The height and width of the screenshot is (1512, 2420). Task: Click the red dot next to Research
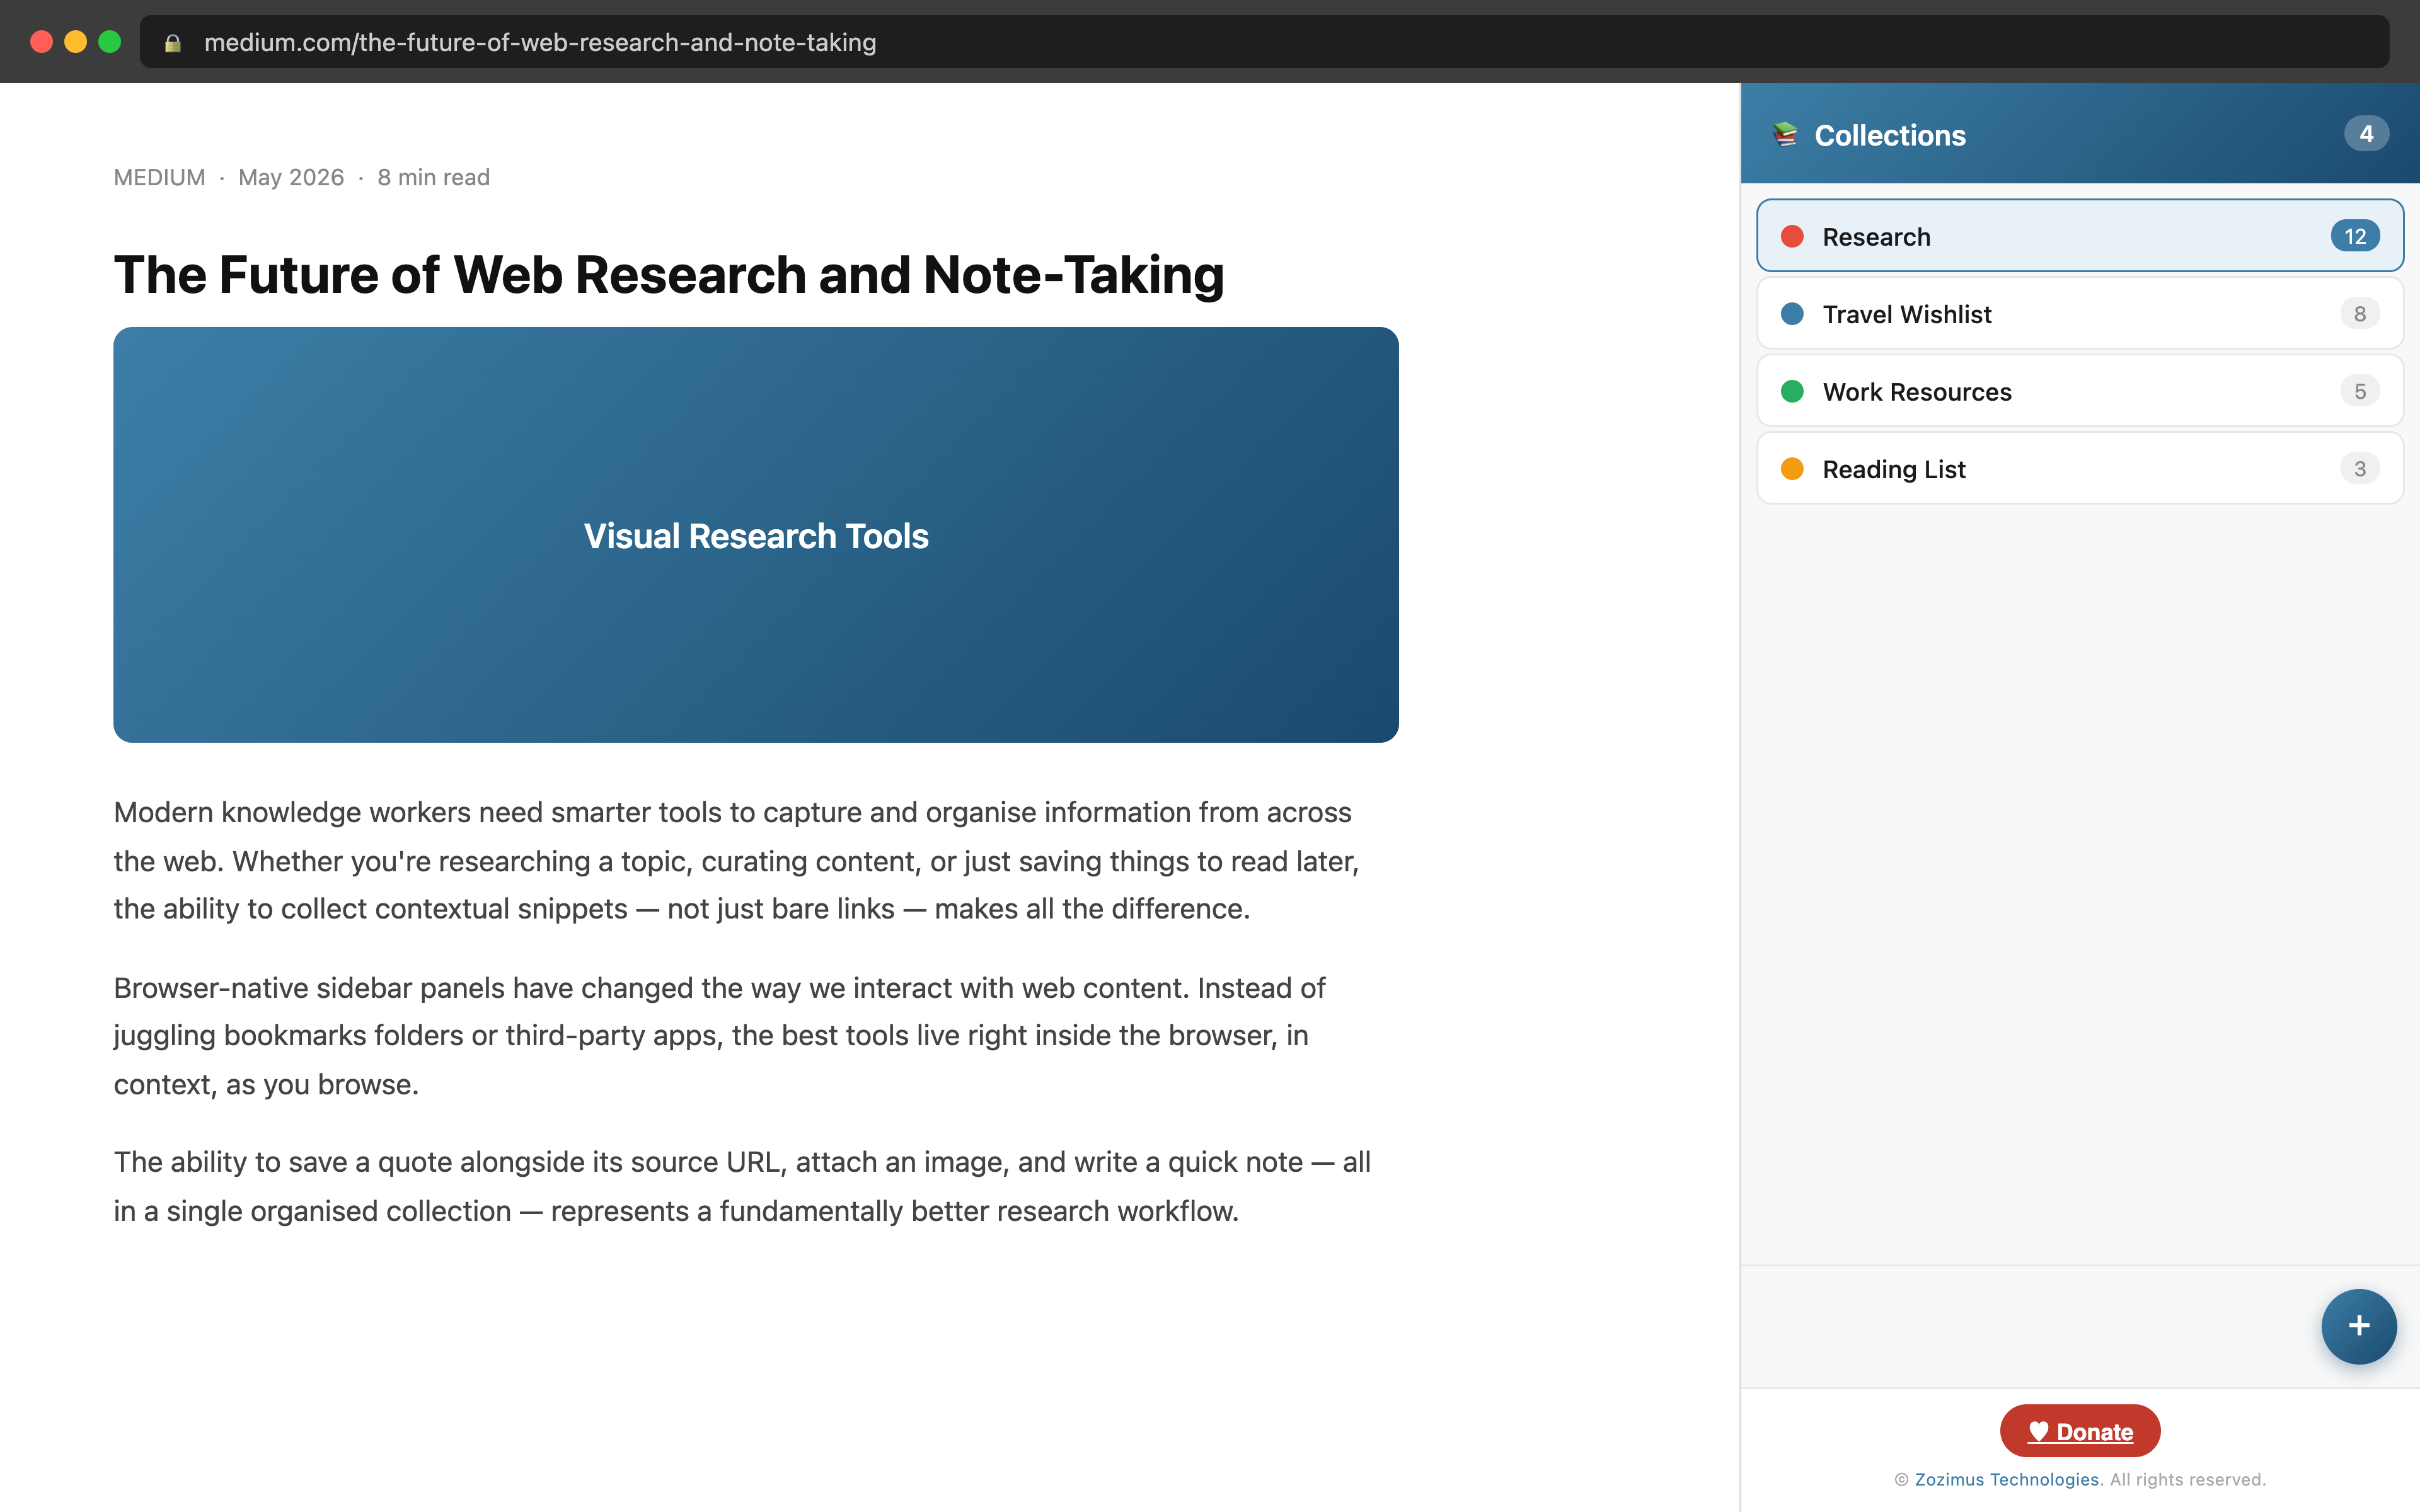click(1792, 237)
